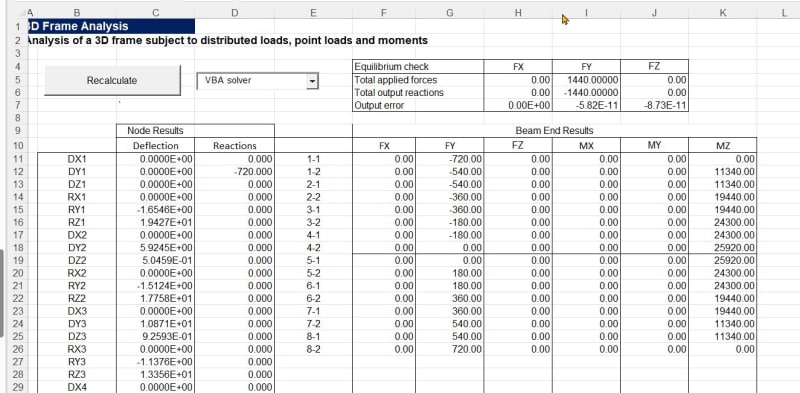This screenshot has width=800, height=393.
Task: Select the DX1 label cell
Action: pos(77,159)
